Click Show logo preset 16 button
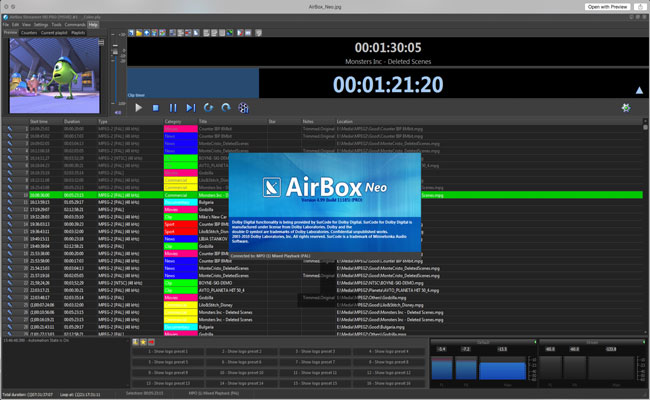The image size is (650, 400). tap(389, 383)
